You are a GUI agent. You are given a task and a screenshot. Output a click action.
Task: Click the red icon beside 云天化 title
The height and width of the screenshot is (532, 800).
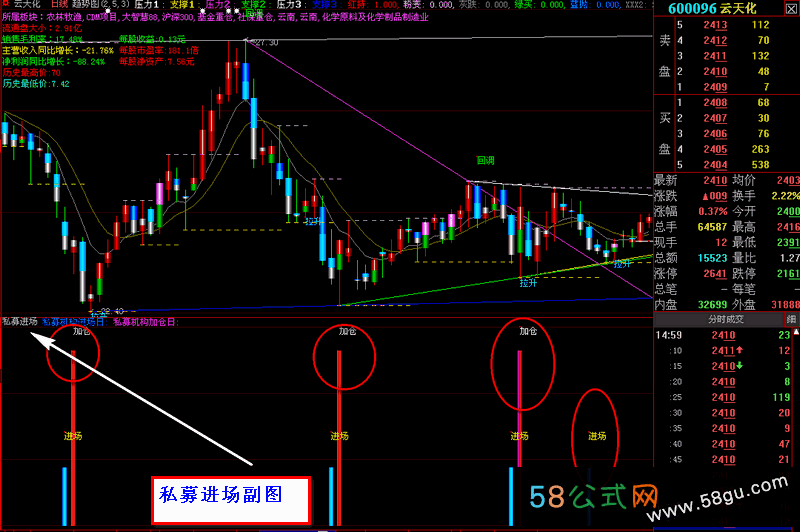pos(5,4)
